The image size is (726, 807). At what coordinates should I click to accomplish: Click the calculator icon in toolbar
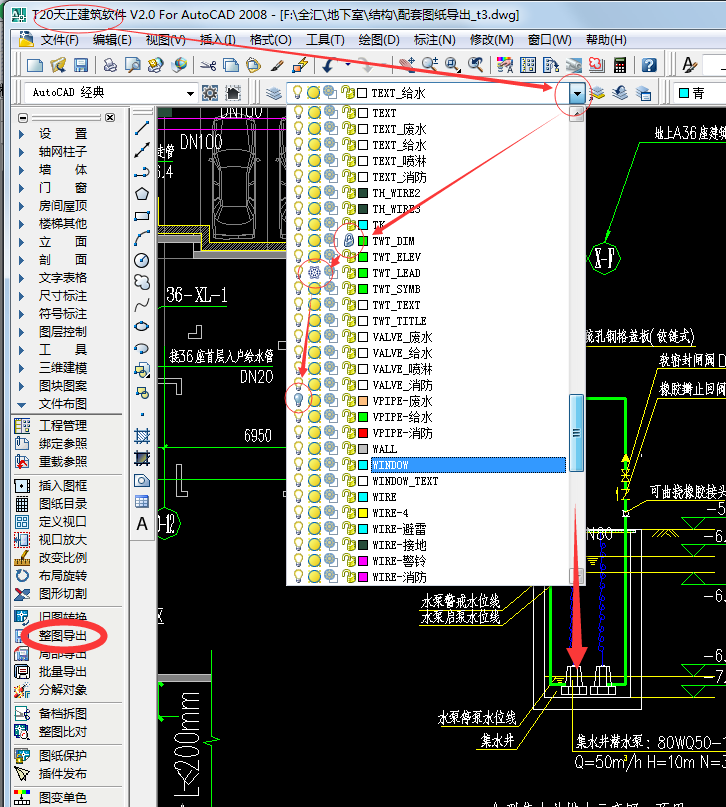tap(619, 65)
